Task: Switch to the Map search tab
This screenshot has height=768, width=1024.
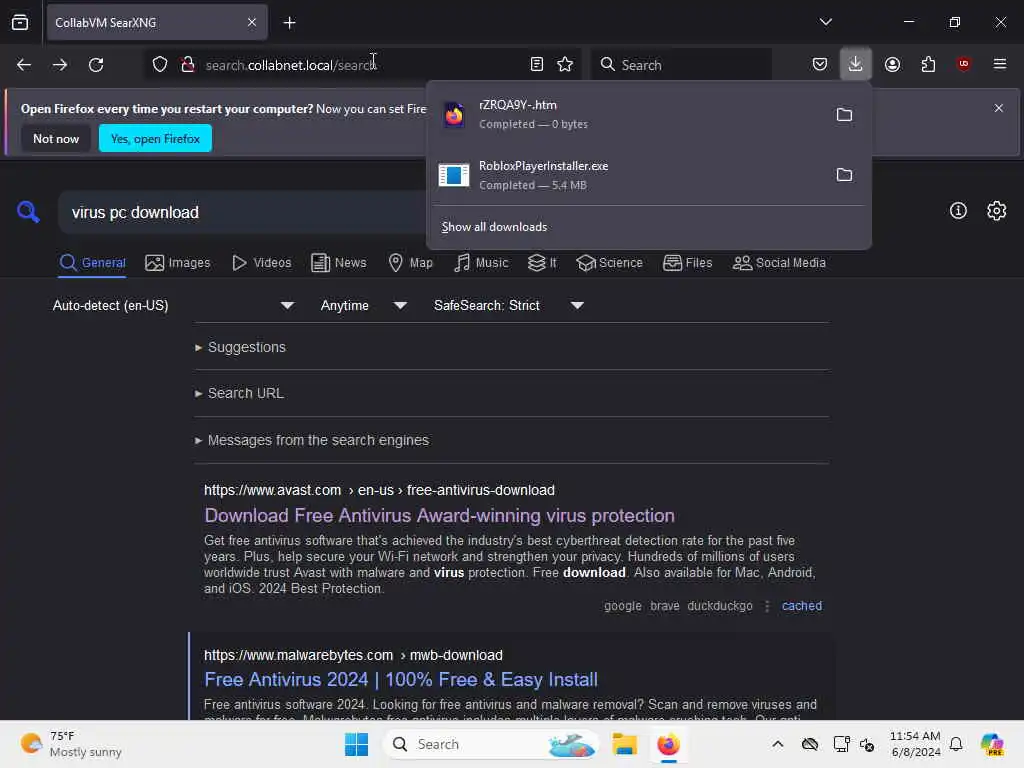Action: (411, 263)
